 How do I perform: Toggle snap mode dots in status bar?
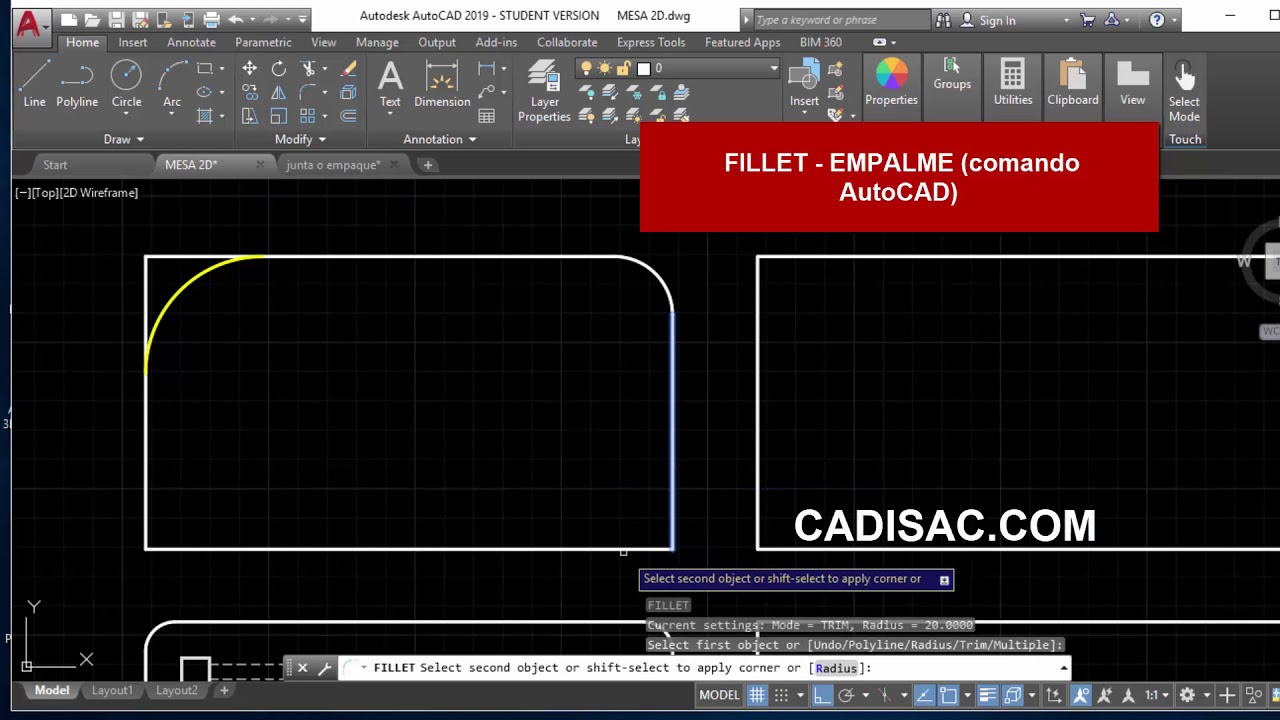[x=782, y=695]
